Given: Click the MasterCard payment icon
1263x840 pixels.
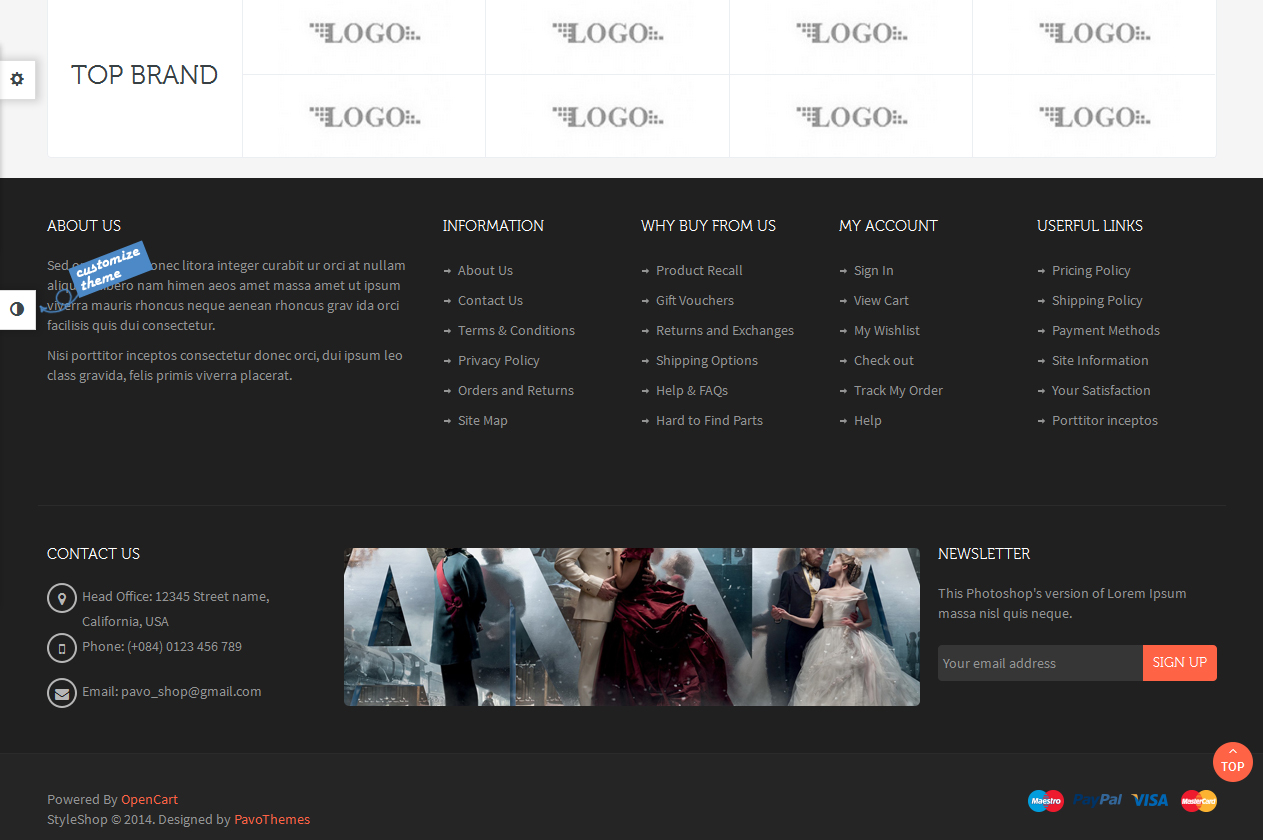Looking at the screenshot, I should pyautogui.click(x=1198, y=800).
